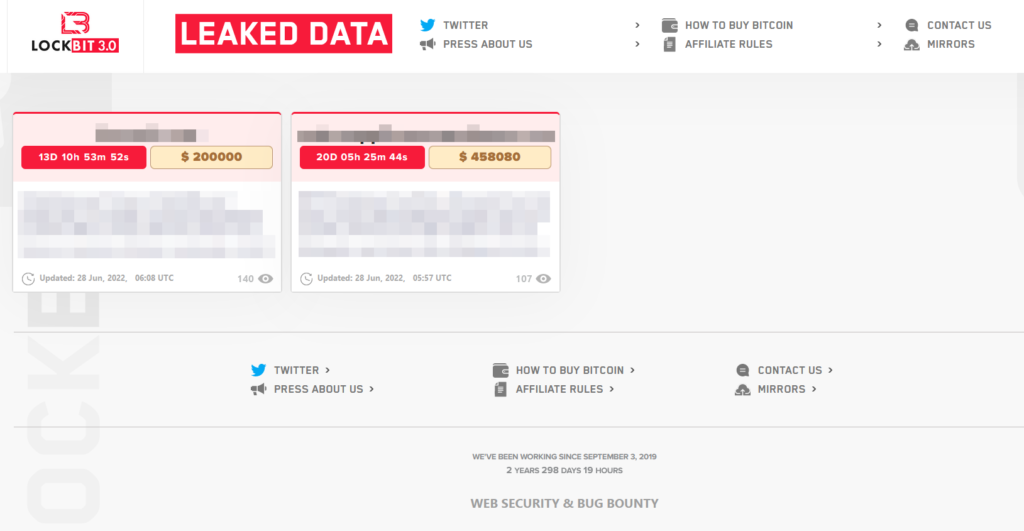The image size is (1024, 531).
Task: Click the clock icon on first card
Action: pyautogui.click(x=28, y=279)
